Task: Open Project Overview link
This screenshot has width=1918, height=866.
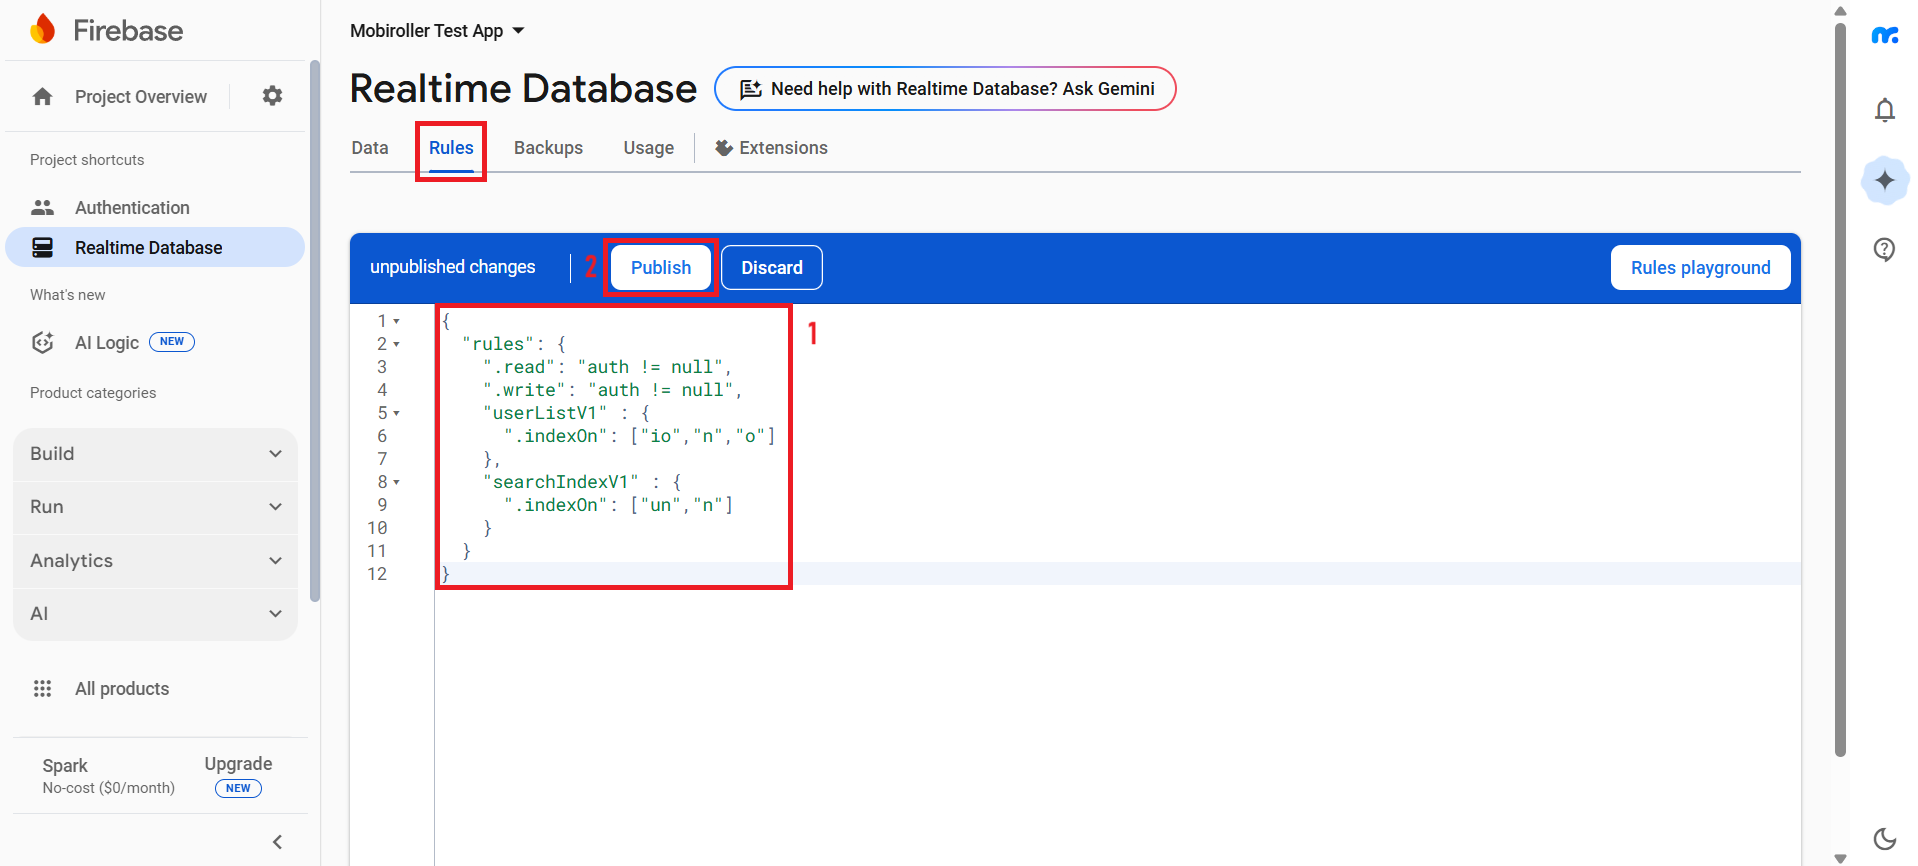Action: coord(141,97)
